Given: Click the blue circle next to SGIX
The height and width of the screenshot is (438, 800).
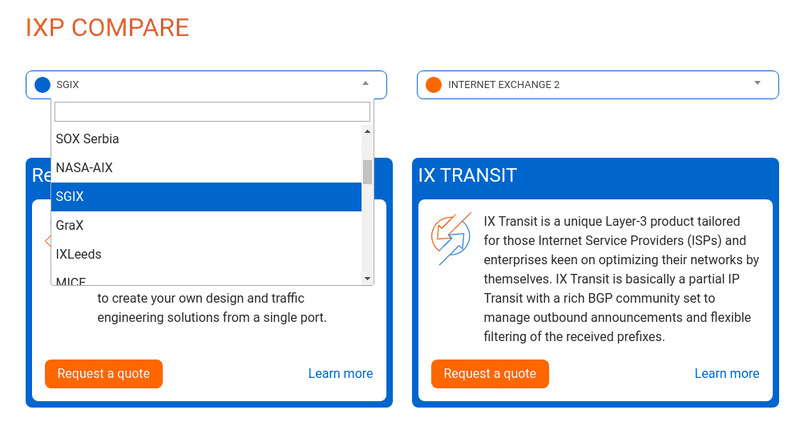Looking at the screenshot, I should click(42, 85).
